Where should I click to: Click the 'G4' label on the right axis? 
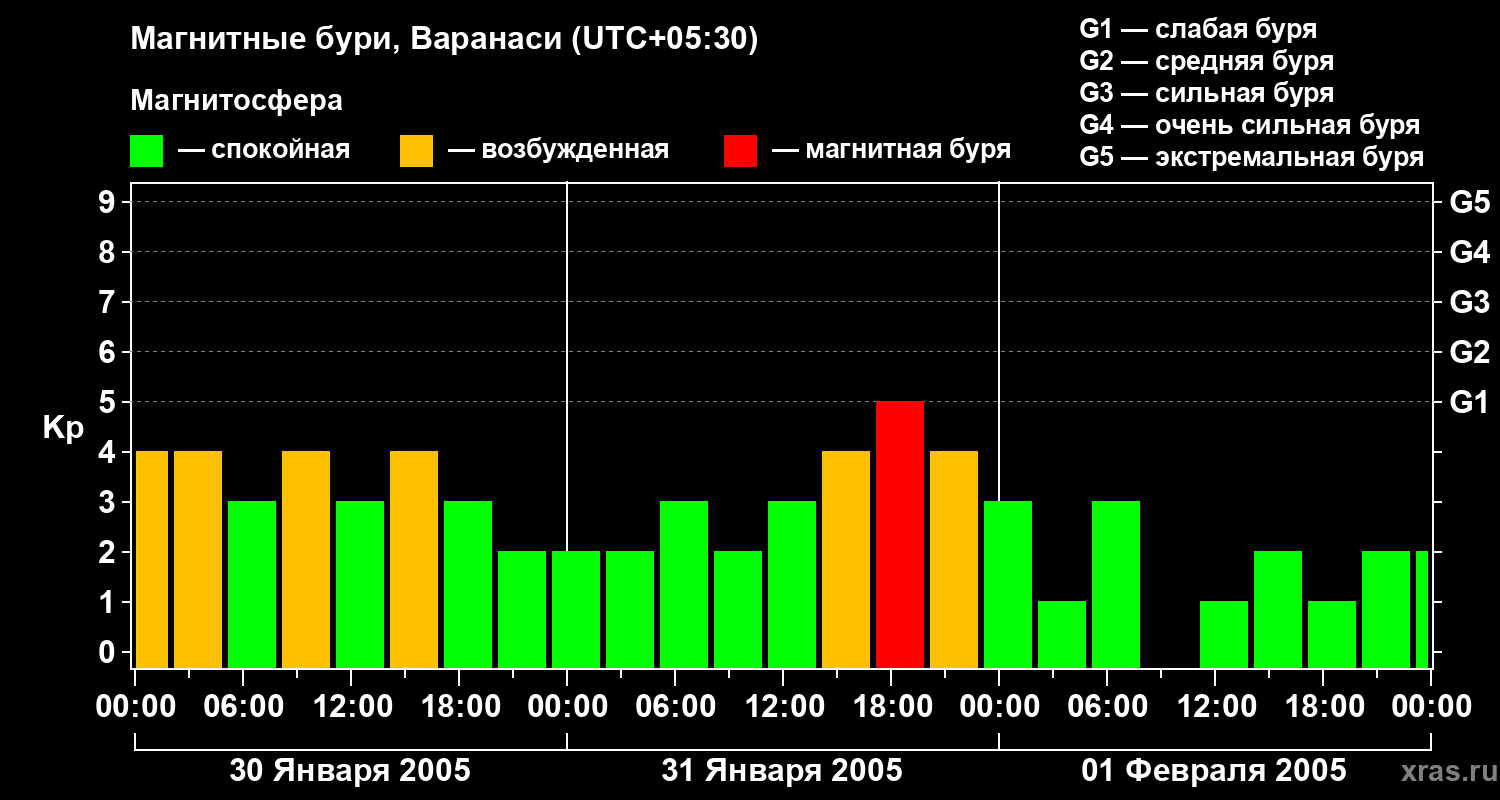[1470, 253]
